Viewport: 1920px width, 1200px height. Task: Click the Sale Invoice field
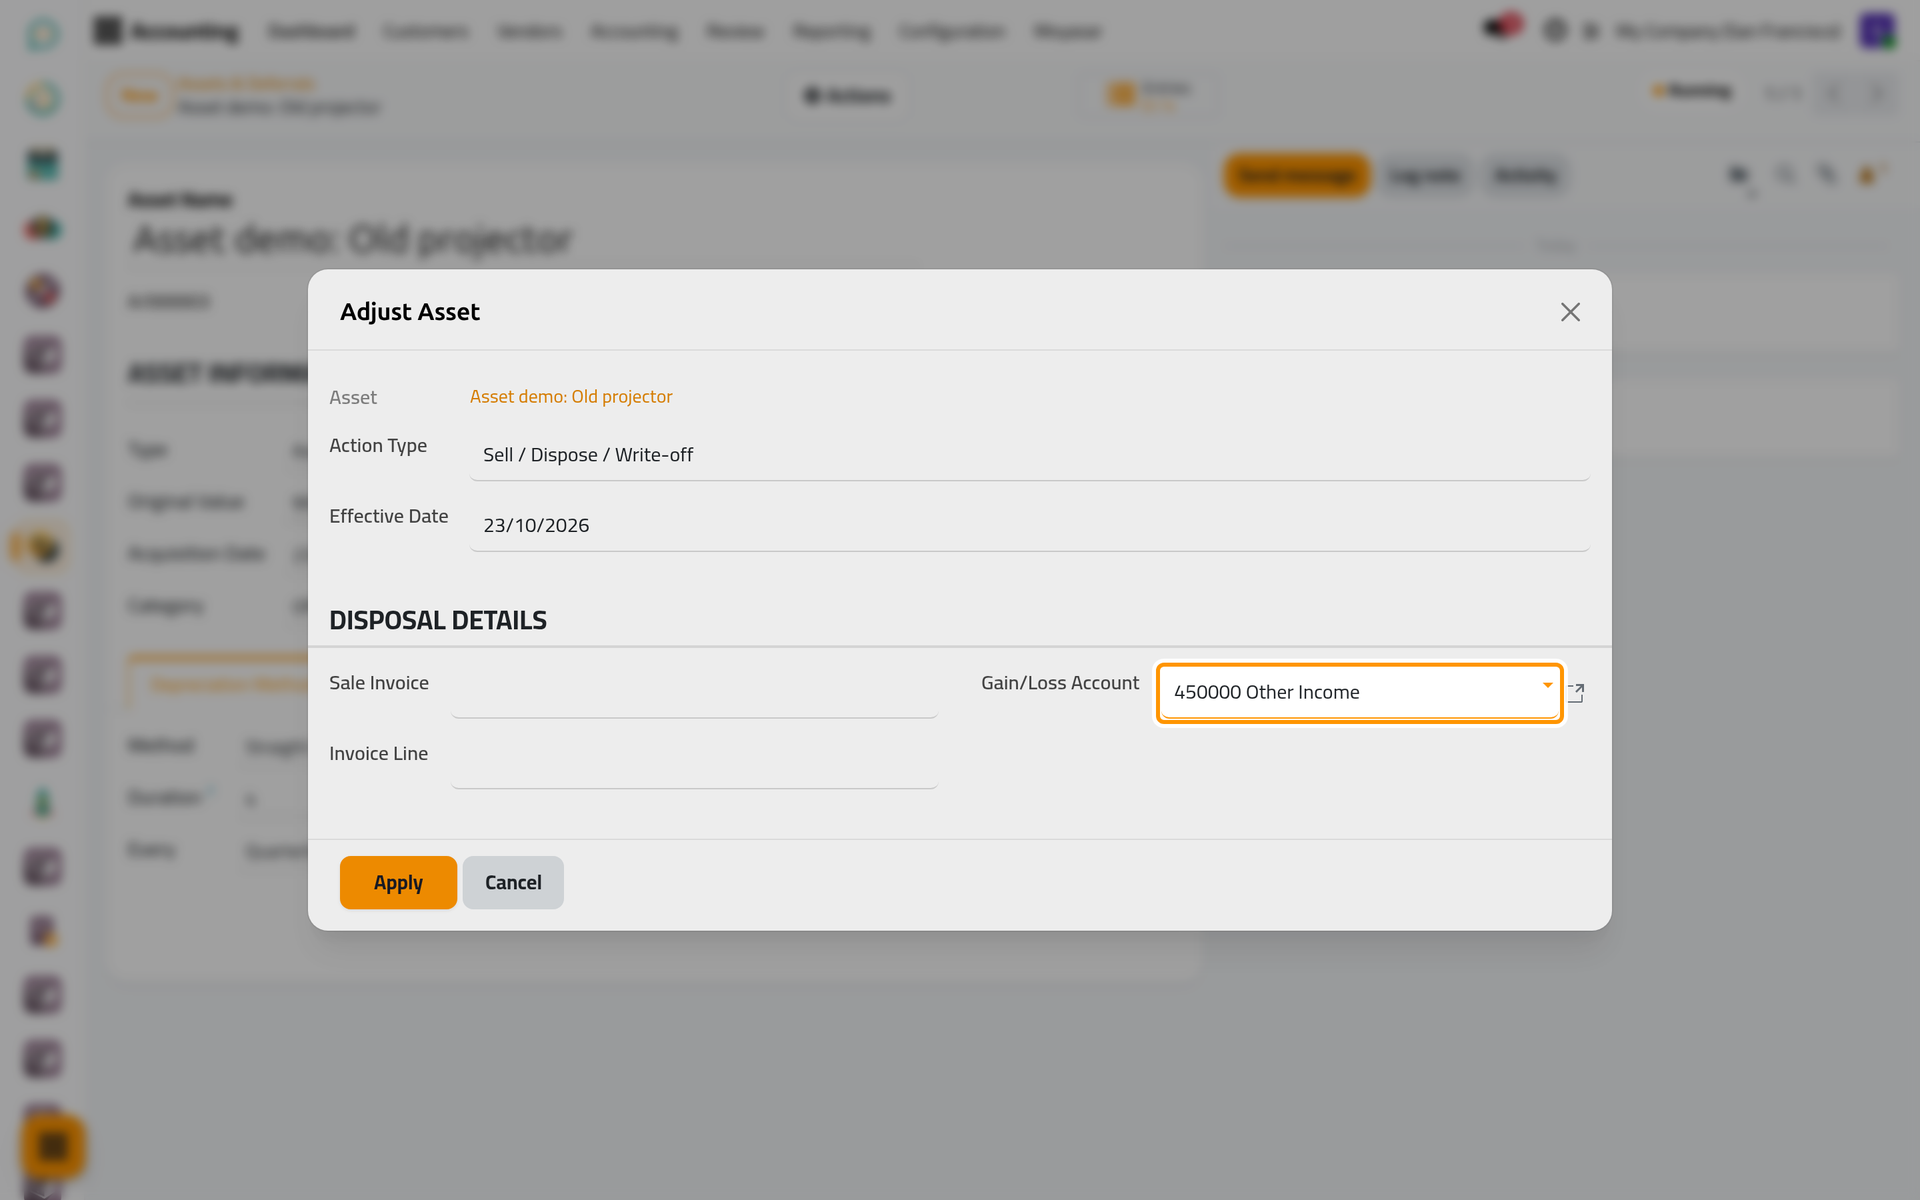[694, 693]
